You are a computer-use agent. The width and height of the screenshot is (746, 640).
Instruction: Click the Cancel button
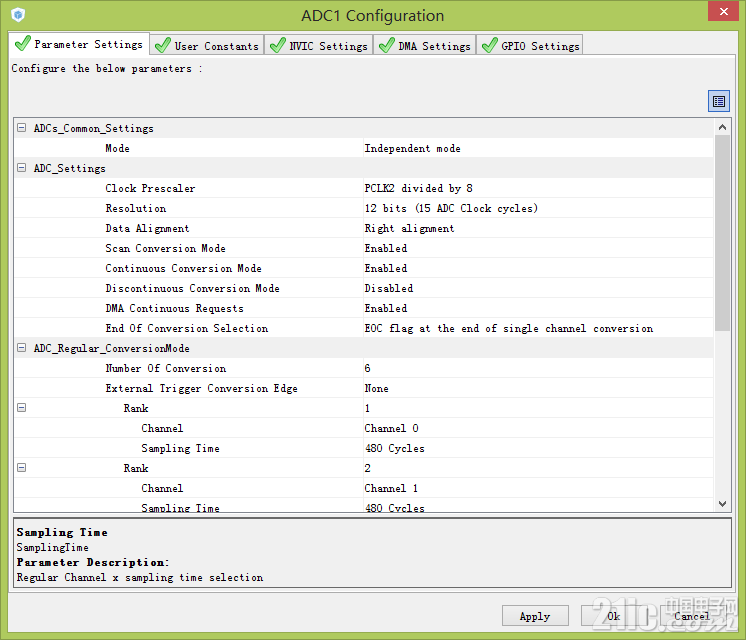tap(692, 616)
